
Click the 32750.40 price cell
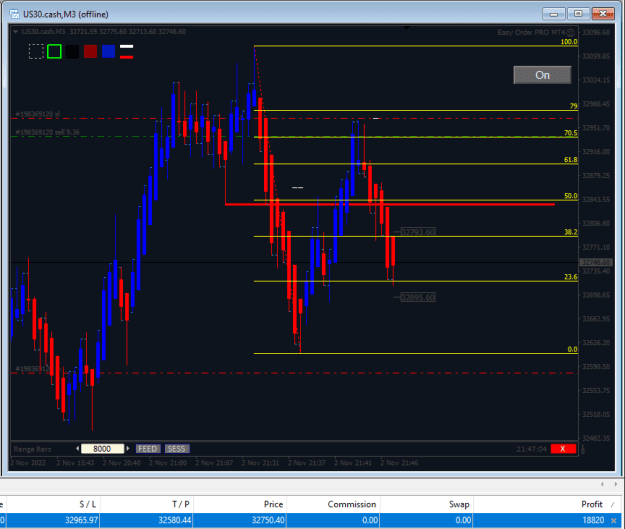pos(240,520)
